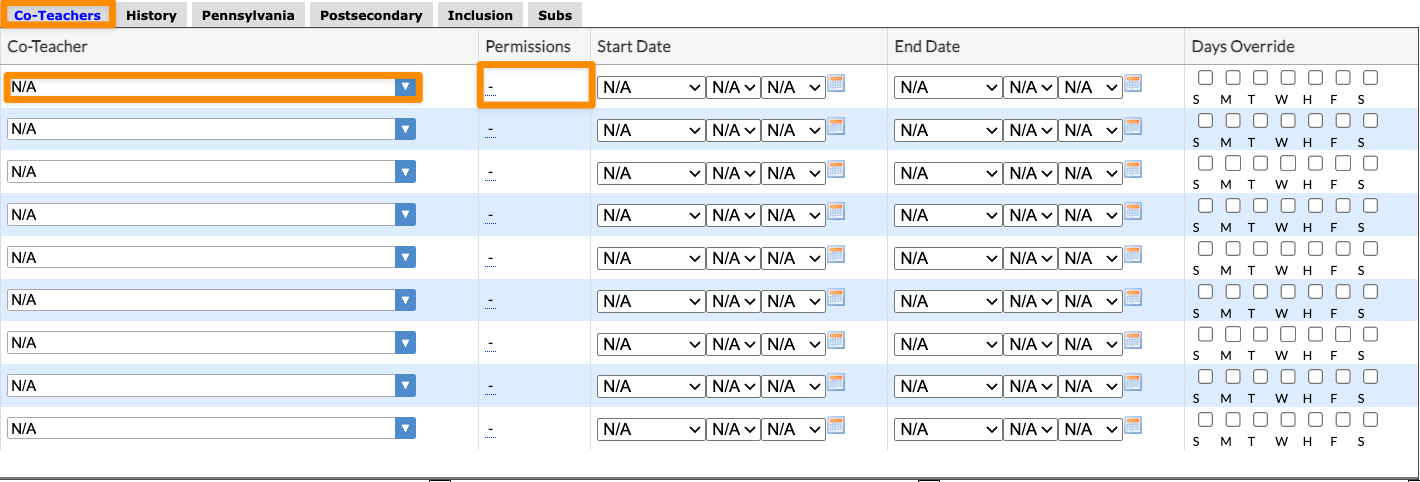Image resolution: width=1420 pixels, height=482 pixels.
Task: Click End Date calendar icon in second row
Action: click(x=1133, y=126)
